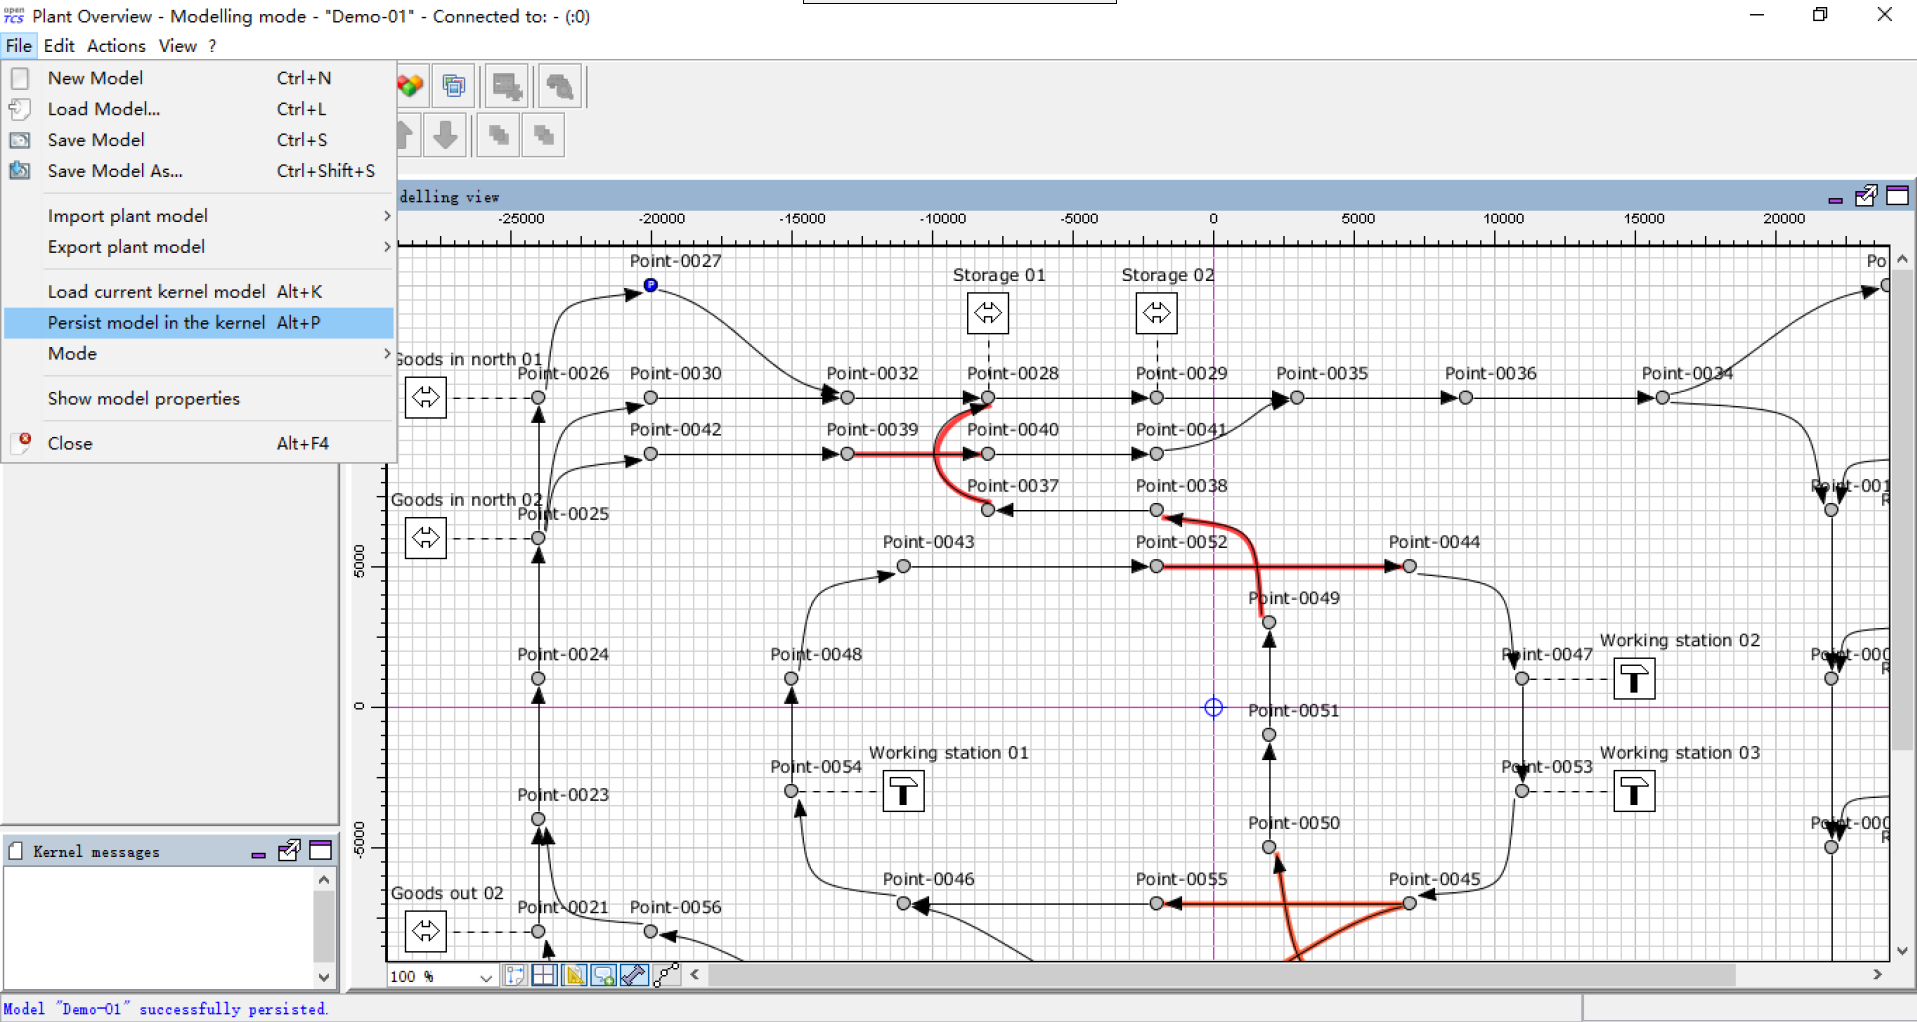Minimize the modelling view panel
This screenshot has height=1022, width=1917.
(x=1835, y=199)
